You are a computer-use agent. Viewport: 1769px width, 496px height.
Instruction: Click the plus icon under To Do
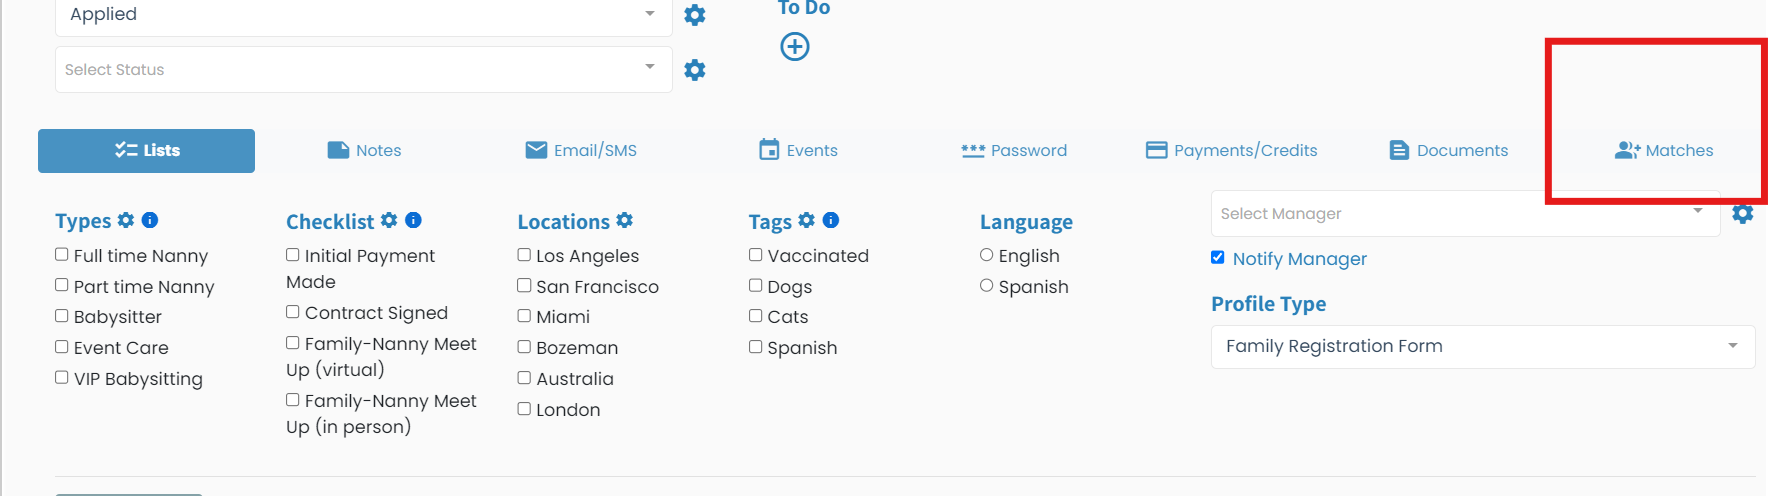pyautogui.click(x=795, y=47)
